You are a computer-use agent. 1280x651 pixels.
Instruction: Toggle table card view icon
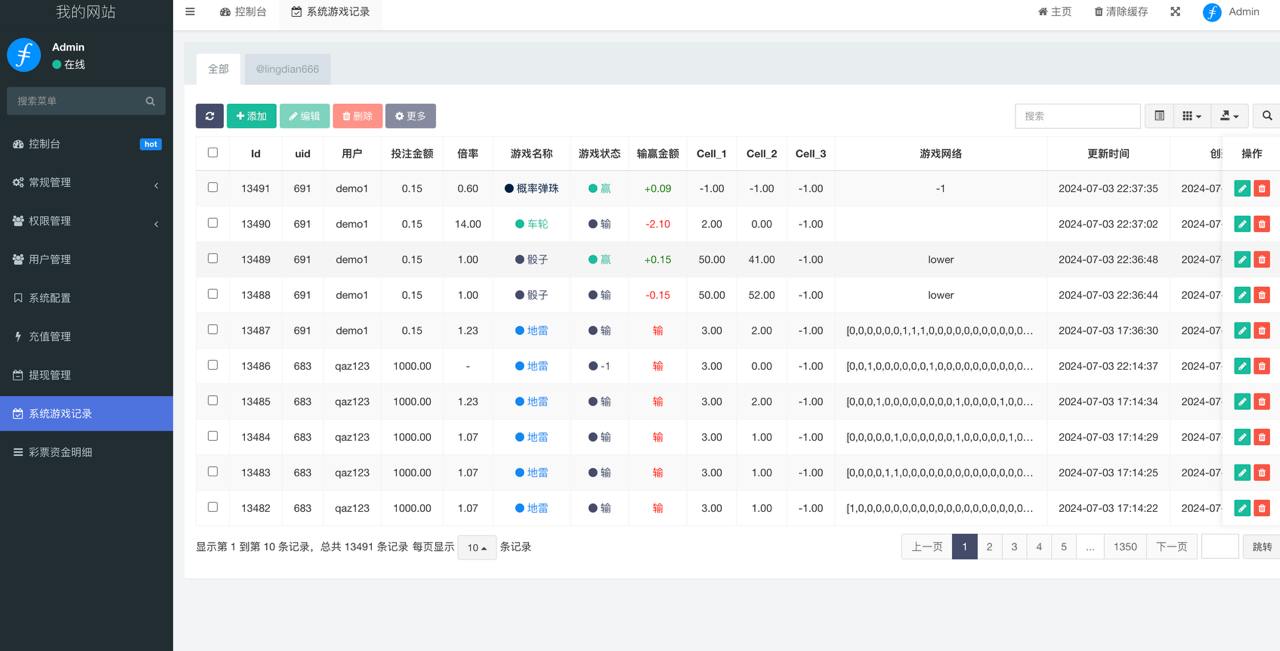tap(1159, 116)
